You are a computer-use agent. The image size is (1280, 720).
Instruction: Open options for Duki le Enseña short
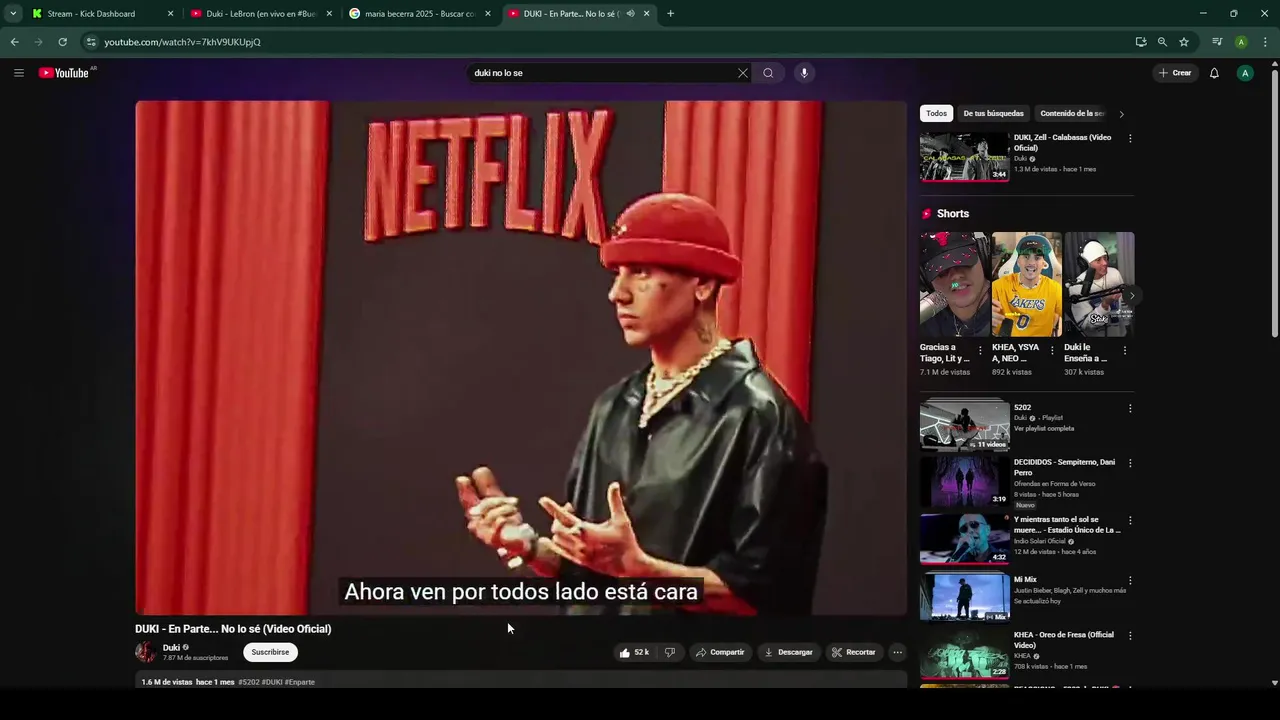pyautogui.click(x=1125, y=351)
